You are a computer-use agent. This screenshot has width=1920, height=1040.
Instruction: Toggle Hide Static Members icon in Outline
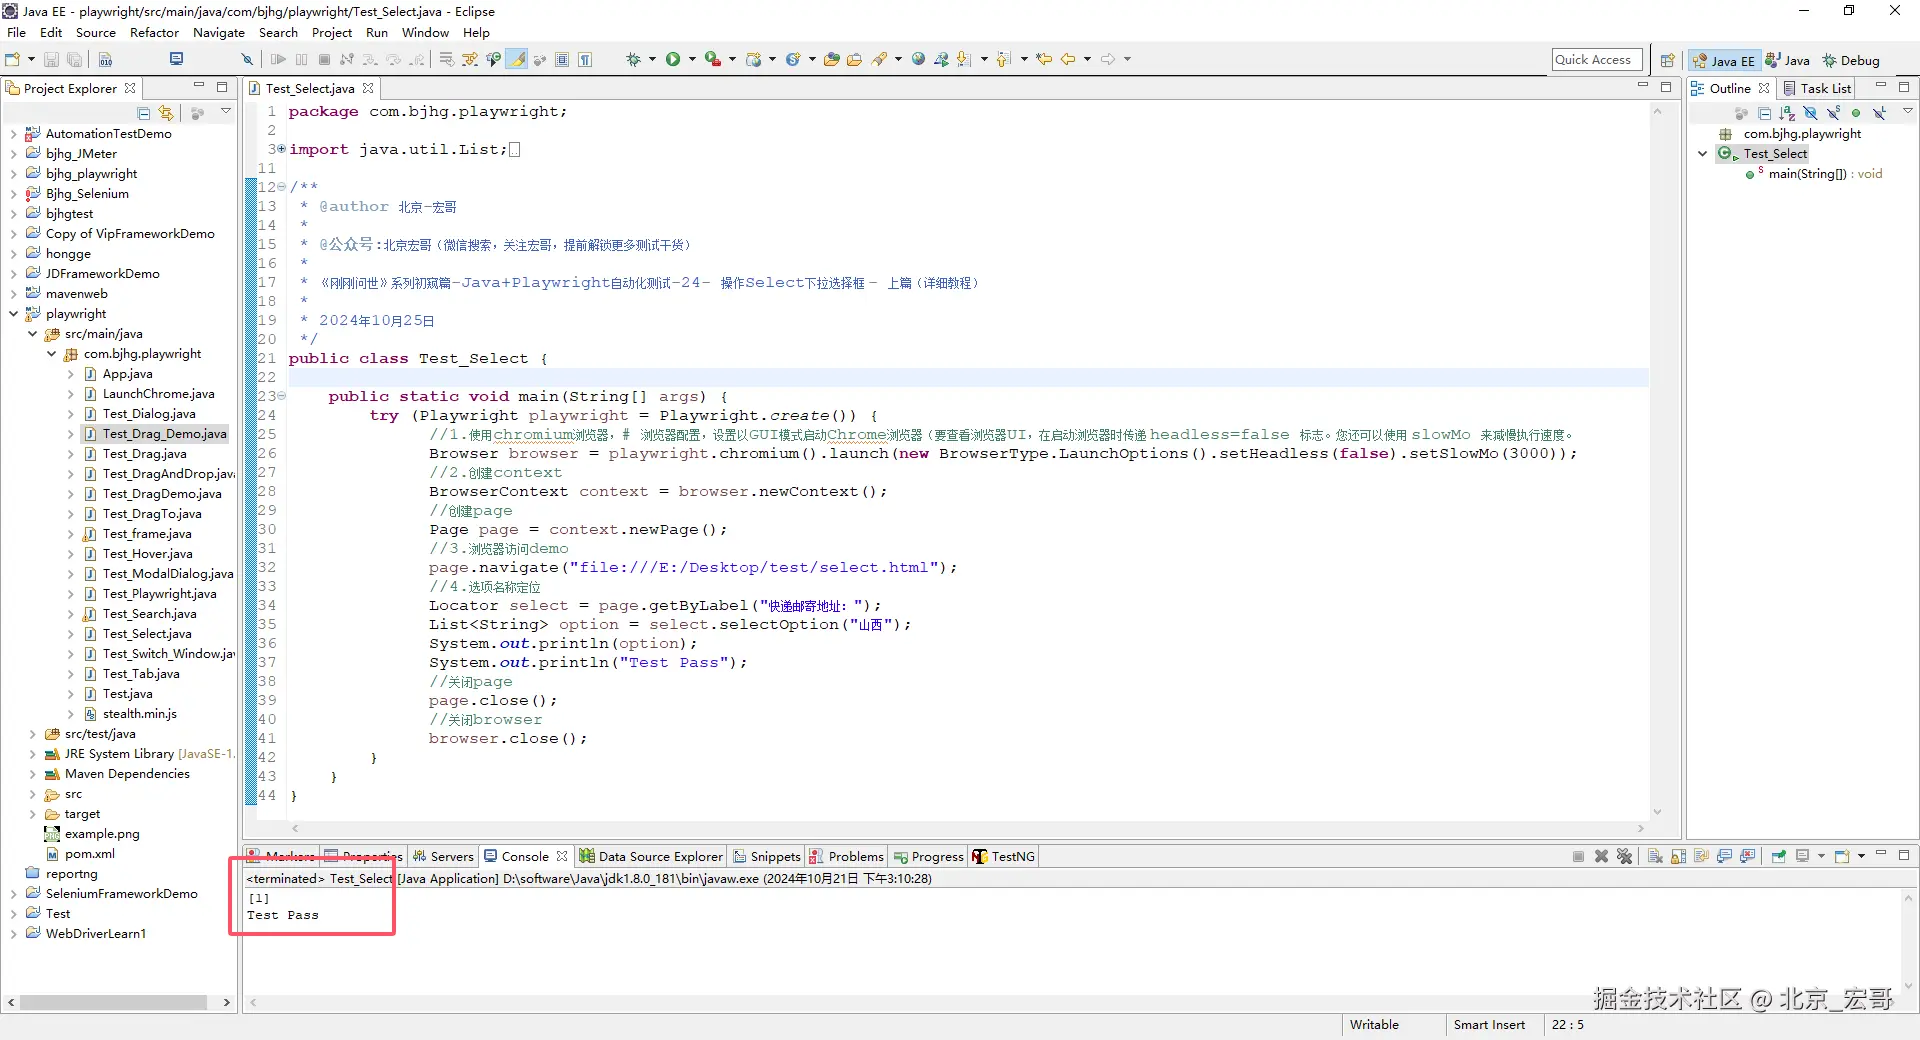1833,113
